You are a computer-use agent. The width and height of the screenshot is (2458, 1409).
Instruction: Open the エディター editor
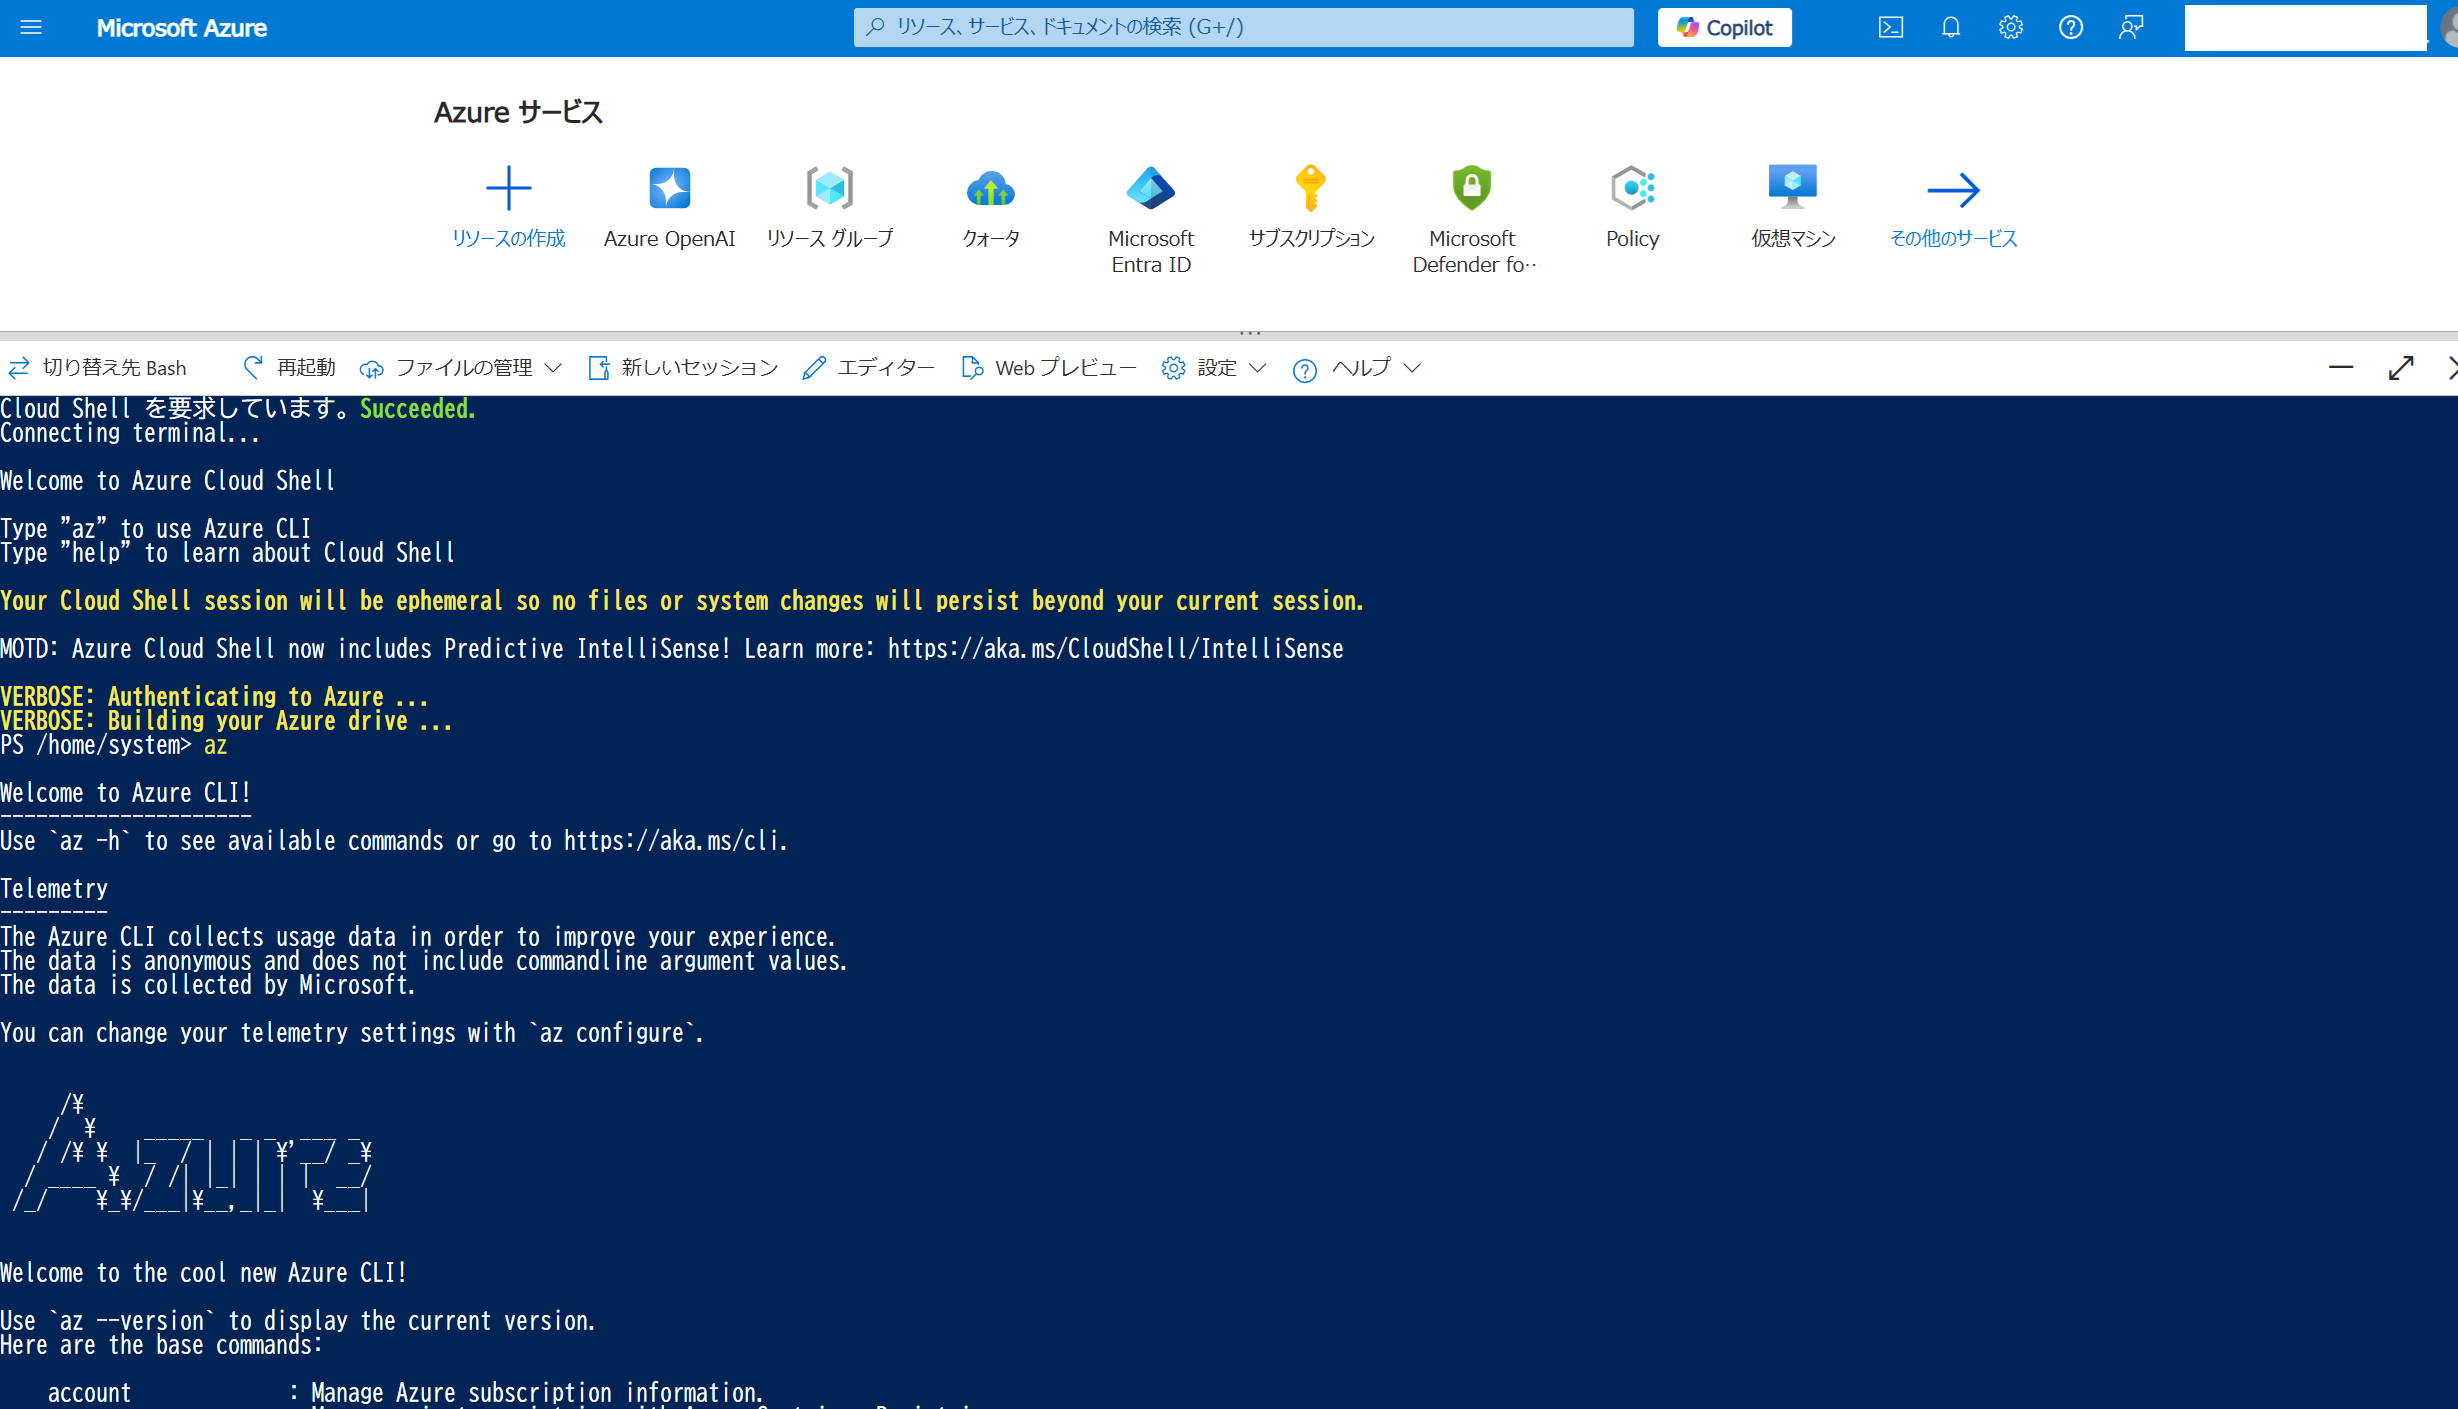868,368
